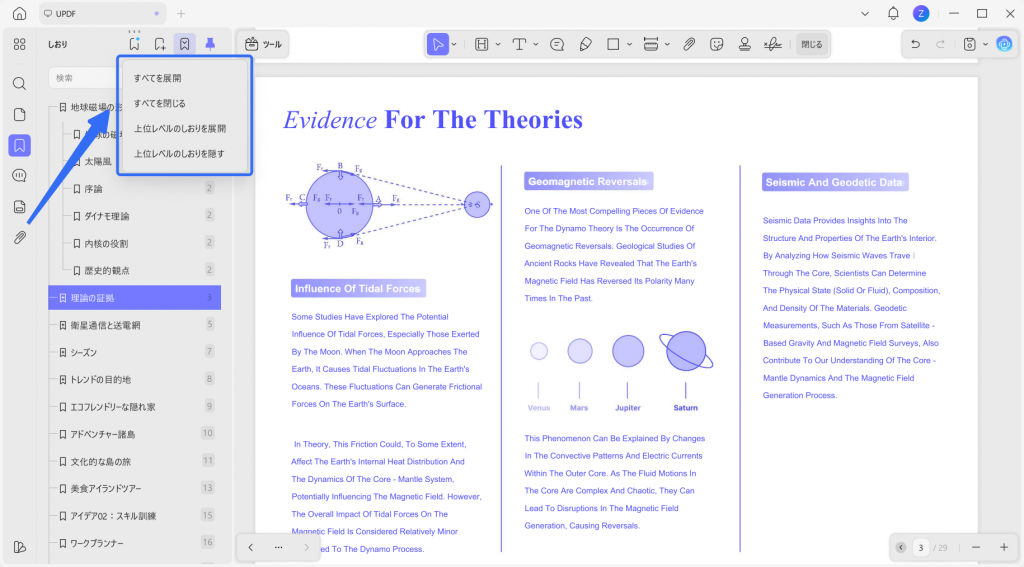Switch to the UPDF tab
This screenshot has width=1024, height=567.
click(x=101, y=13)
